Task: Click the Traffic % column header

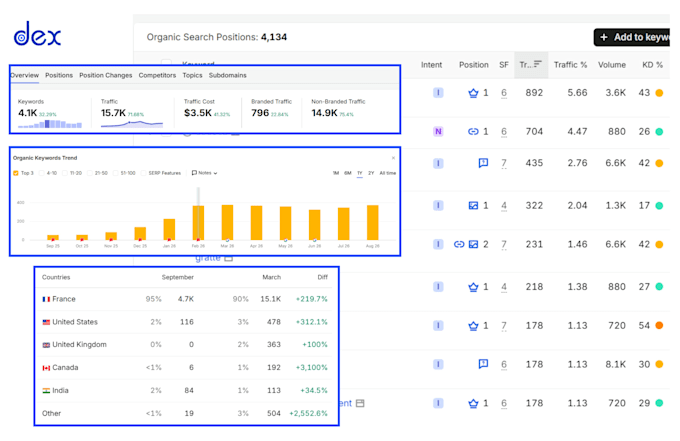Action: [x=570, y=65]
